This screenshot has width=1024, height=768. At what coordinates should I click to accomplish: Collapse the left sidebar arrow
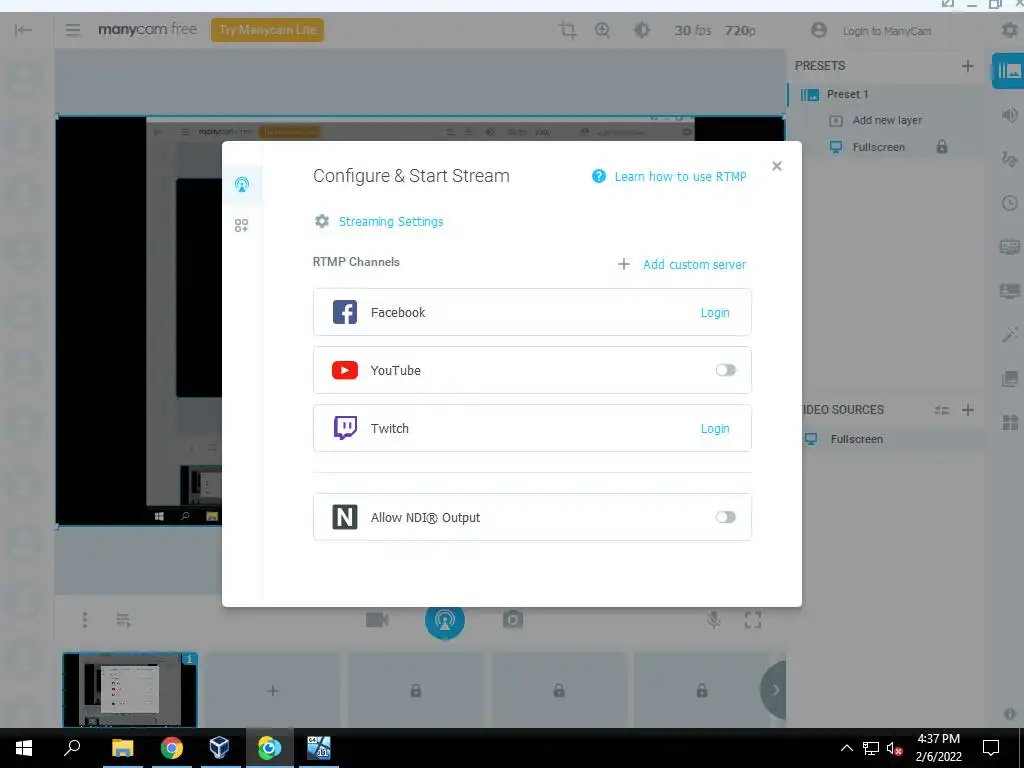[x=24, y=30]
